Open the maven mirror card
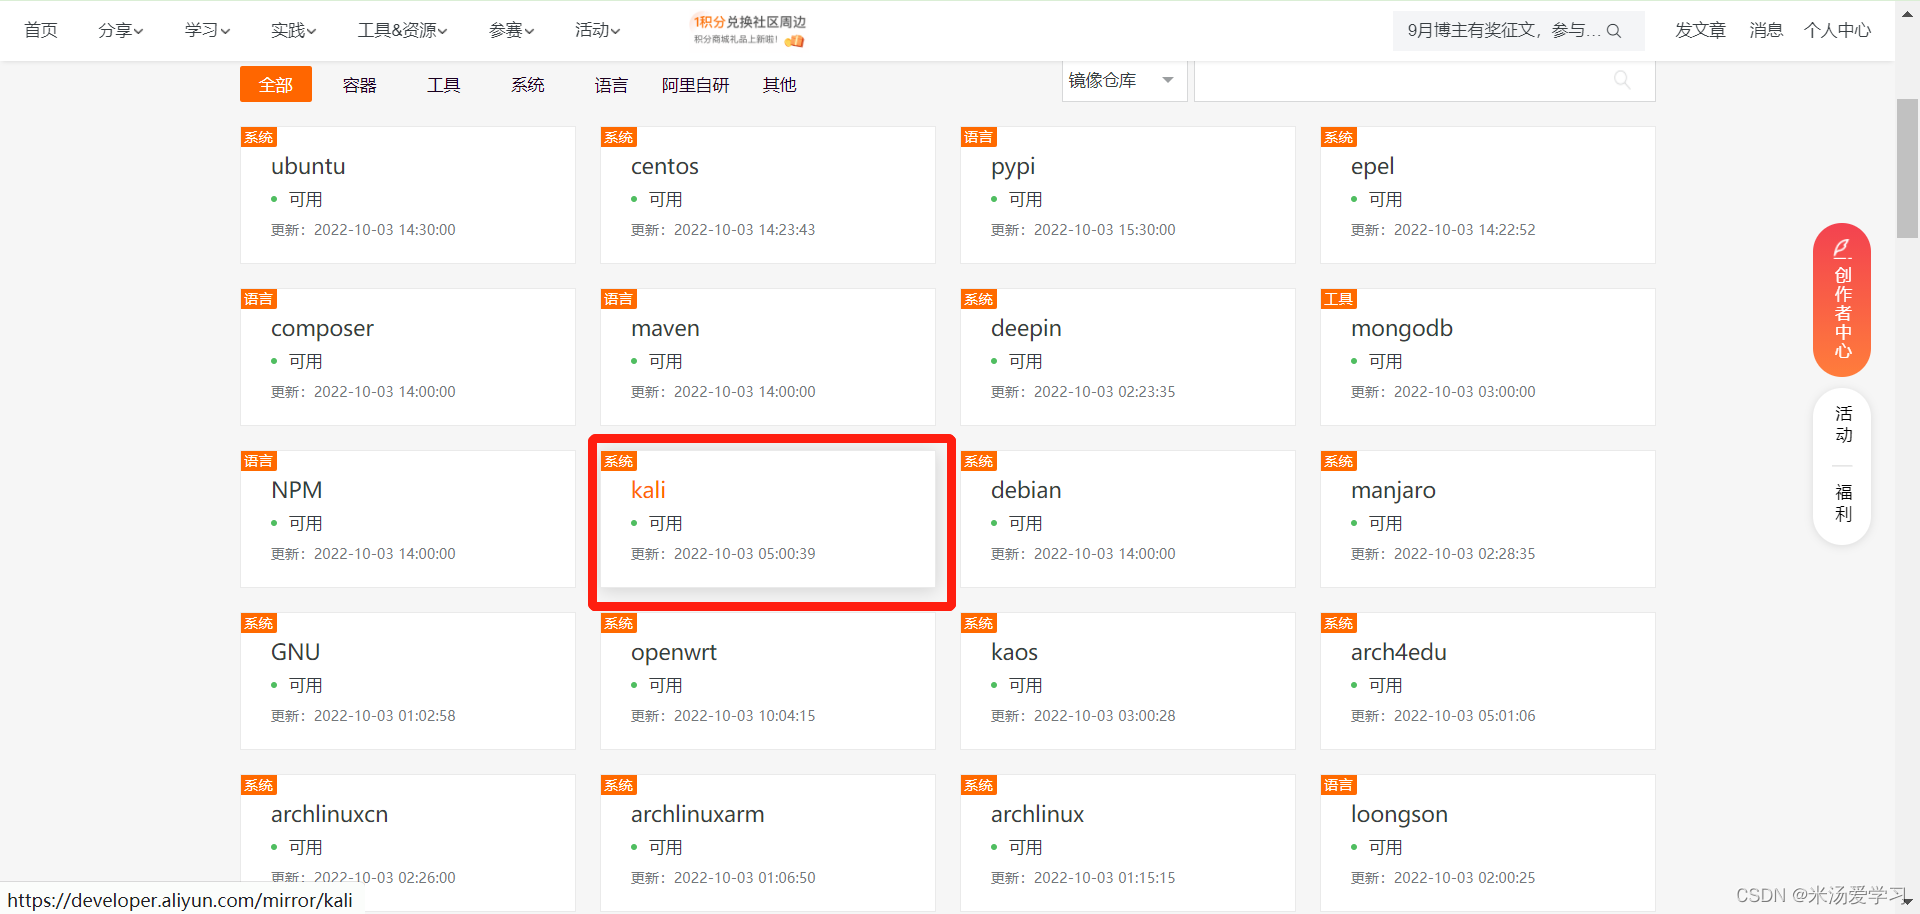This screenshot has height=914, width=1920. tap(768, 357)
